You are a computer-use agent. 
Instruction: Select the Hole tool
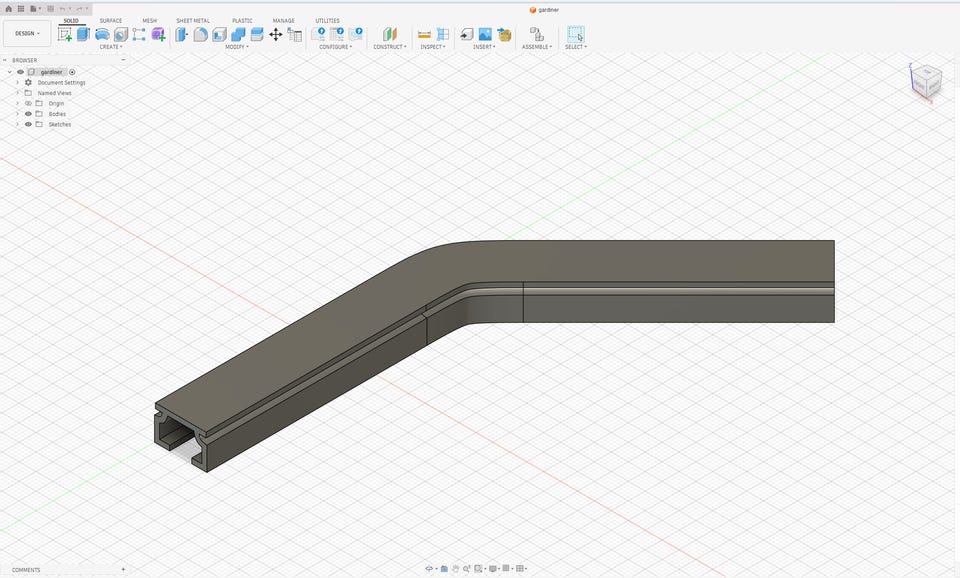(x=121, y=34)
